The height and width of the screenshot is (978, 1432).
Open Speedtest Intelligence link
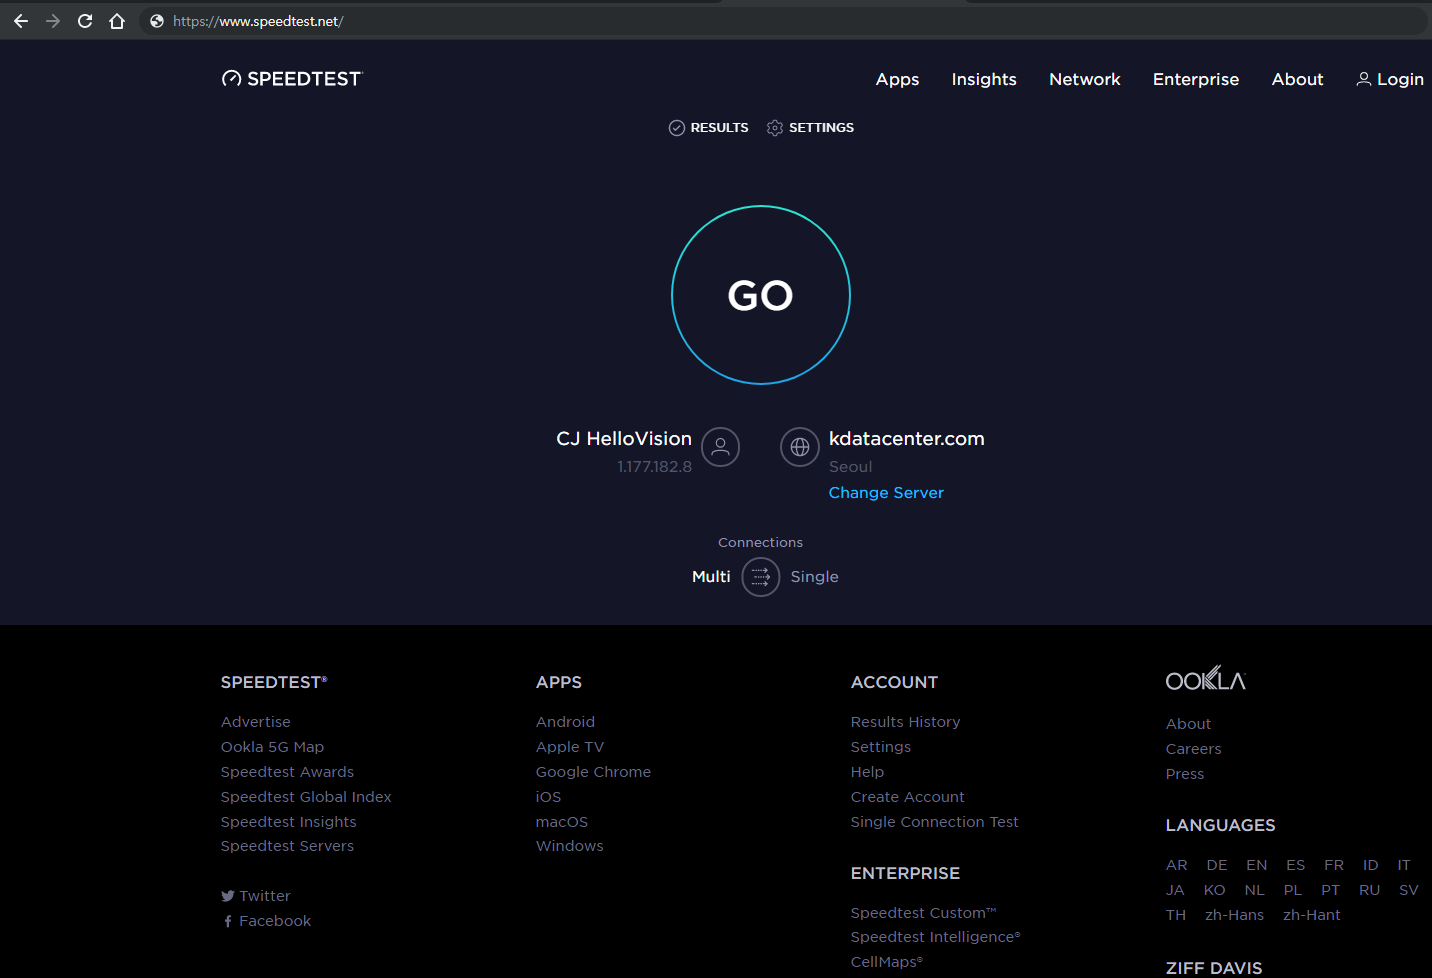[x=935, y=937]
